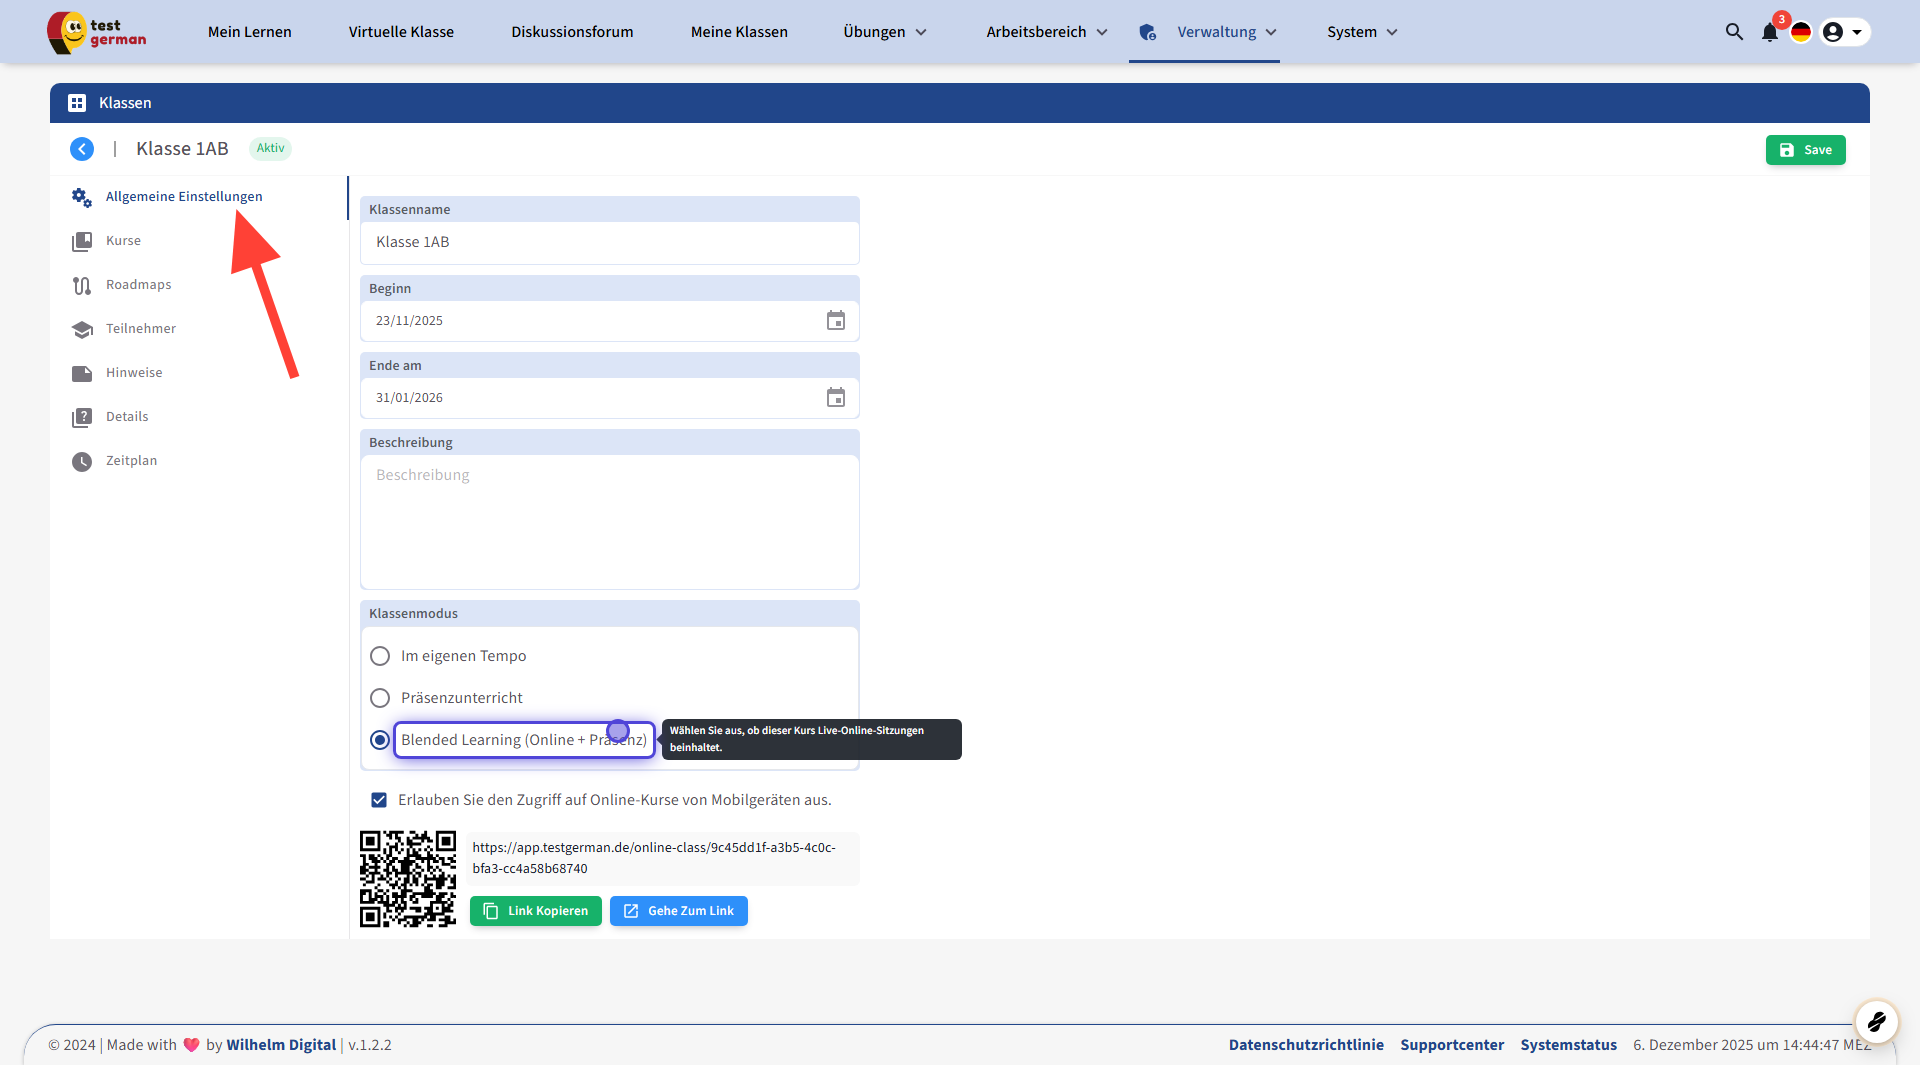Select the Im eigenen Tempo radio button
Image resolution: width=1920 pixels, height=1065 pixels.
[x=380, y=656]
